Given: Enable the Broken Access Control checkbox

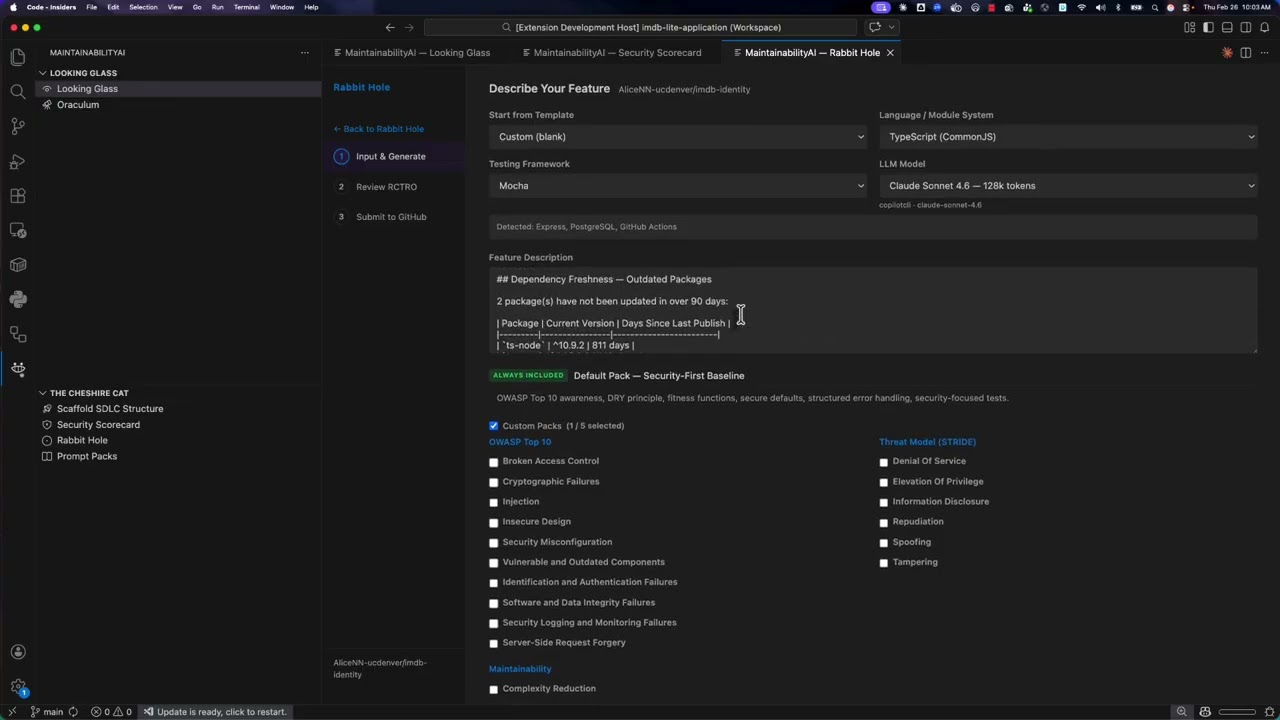Looking at the screenshot, I should 493,462.
